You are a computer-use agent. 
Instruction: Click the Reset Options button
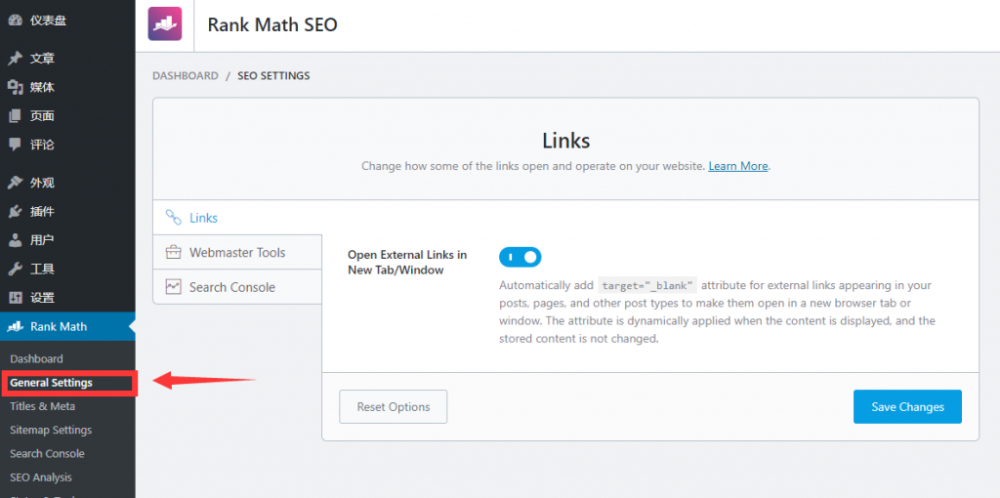coord(393,407)
